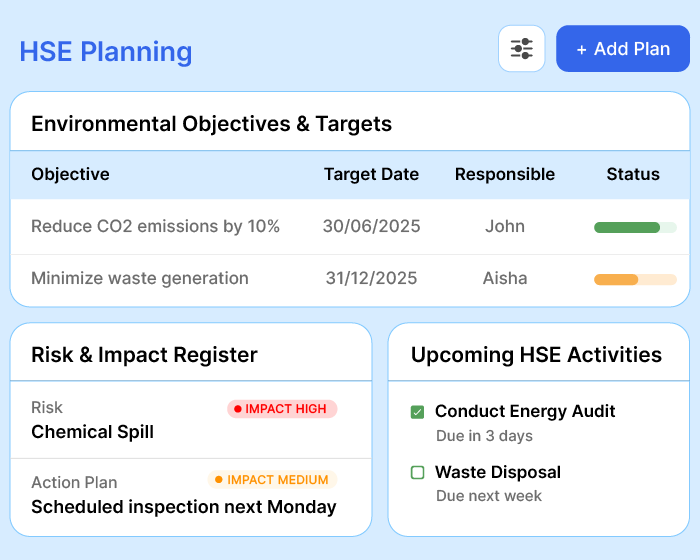Click the Impact High red badge
This screenshot has height=560, width=700.
[282, 408]
